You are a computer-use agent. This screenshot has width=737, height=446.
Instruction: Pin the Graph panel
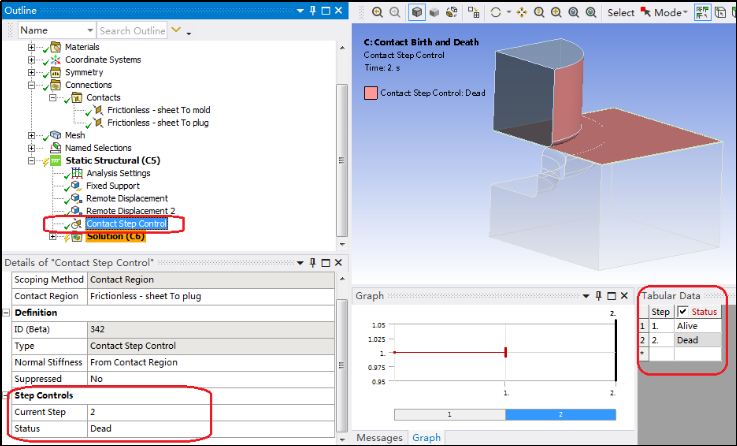point(599,296)
